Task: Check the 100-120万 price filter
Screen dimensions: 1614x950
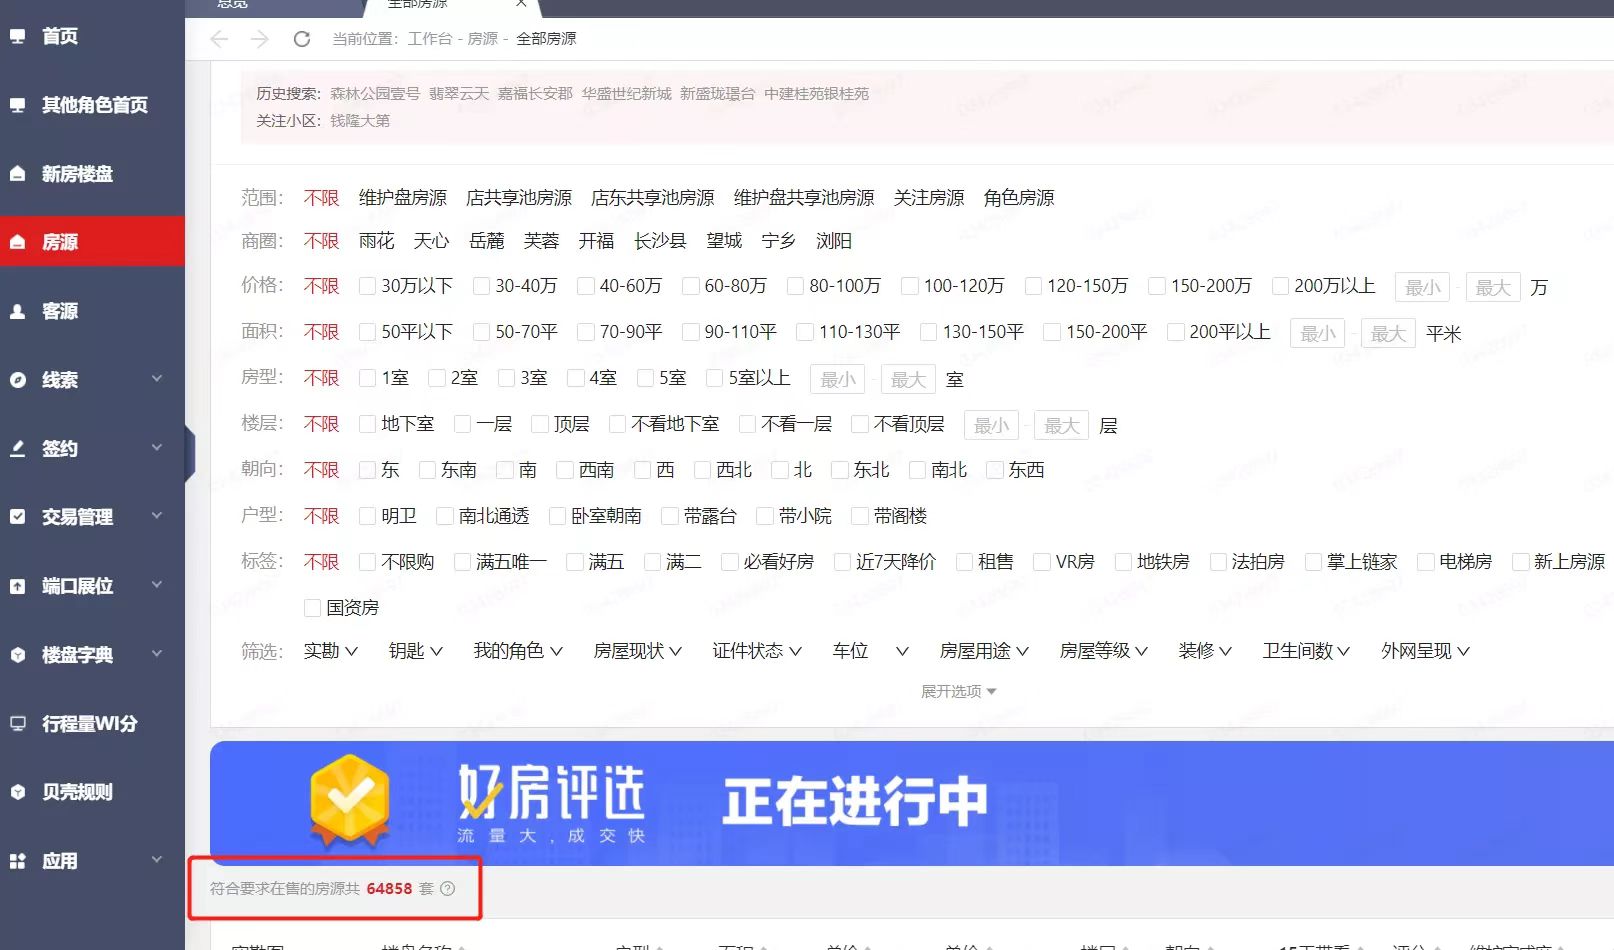Action: coord(909,286)
